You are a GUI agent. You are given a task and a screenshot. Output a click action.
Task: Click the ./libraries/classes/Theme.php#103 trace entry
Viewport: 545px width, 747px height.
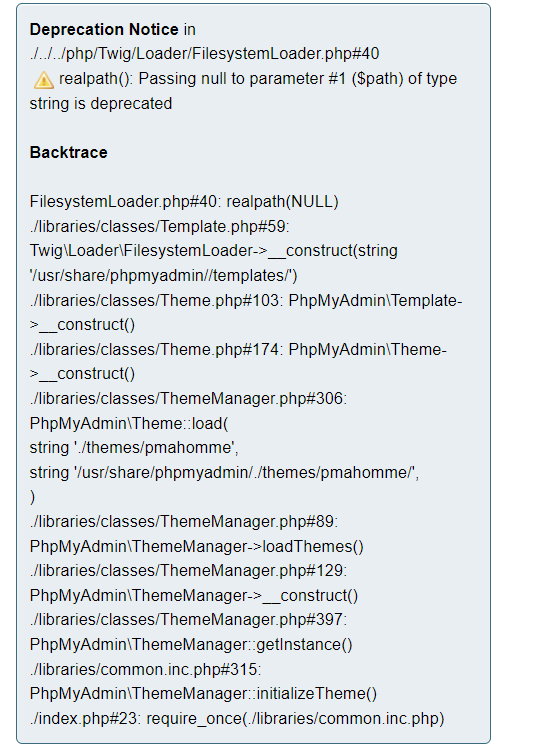[x=154, y=301]
